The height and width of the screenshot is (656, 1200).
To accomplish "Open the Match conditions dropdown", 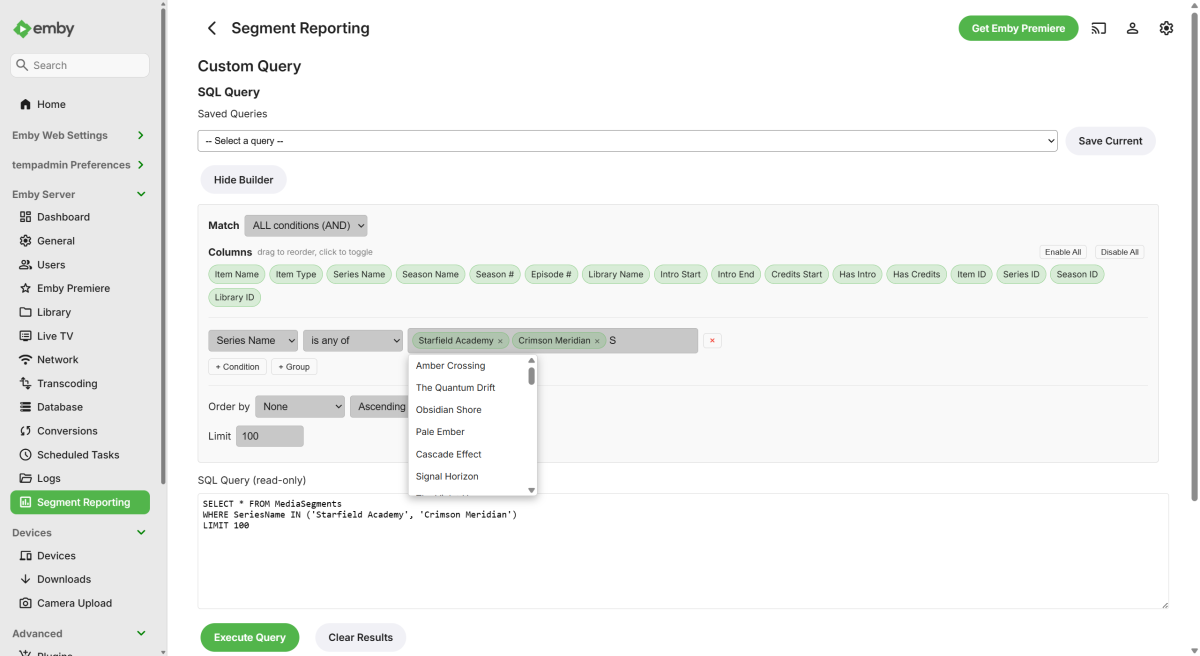I will [x=306, y=226].
